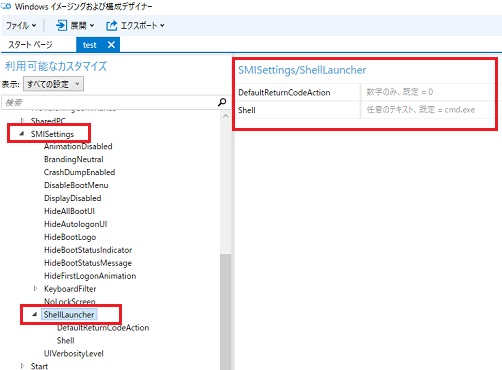Click the 検索 search field
502x370 pixels.
pyautogui.click(x=109, y=102)
